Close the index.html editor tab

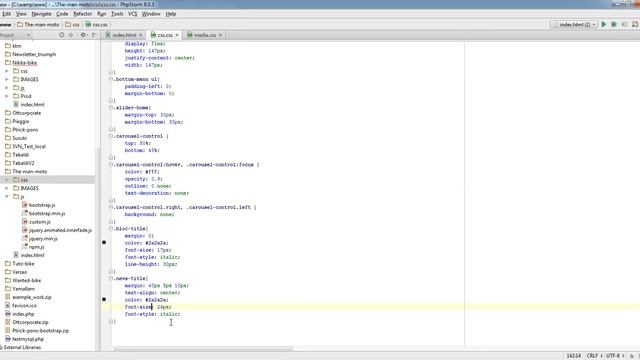(x=140, y=35)
